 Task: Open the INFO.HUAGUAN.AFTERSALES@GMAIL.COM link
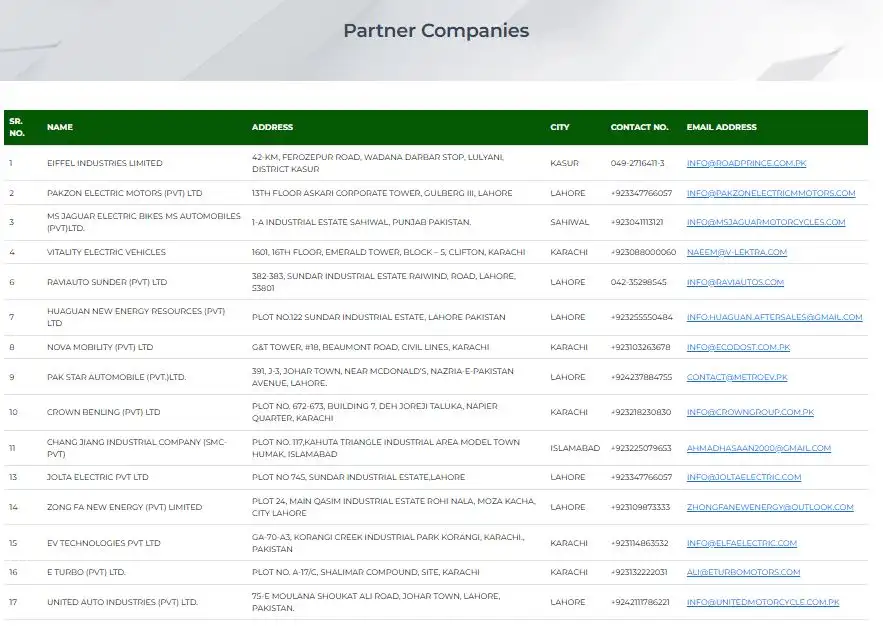[x=774, y=317]
